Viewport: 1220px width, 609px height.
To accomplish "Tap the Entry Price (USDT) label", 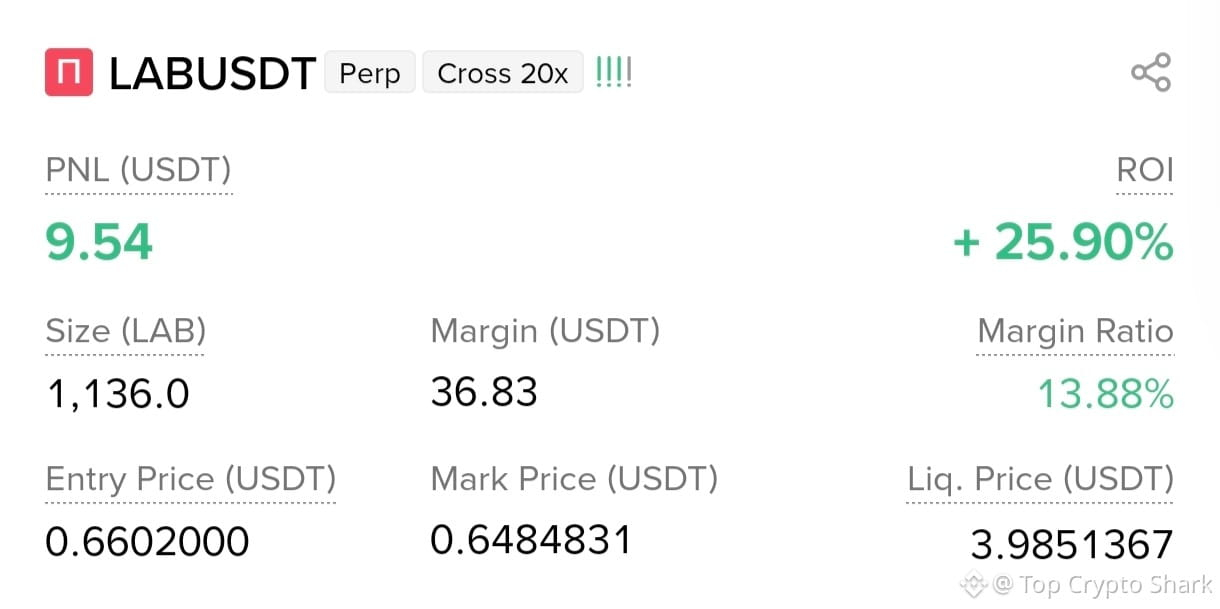I will (x=191, y=479).
